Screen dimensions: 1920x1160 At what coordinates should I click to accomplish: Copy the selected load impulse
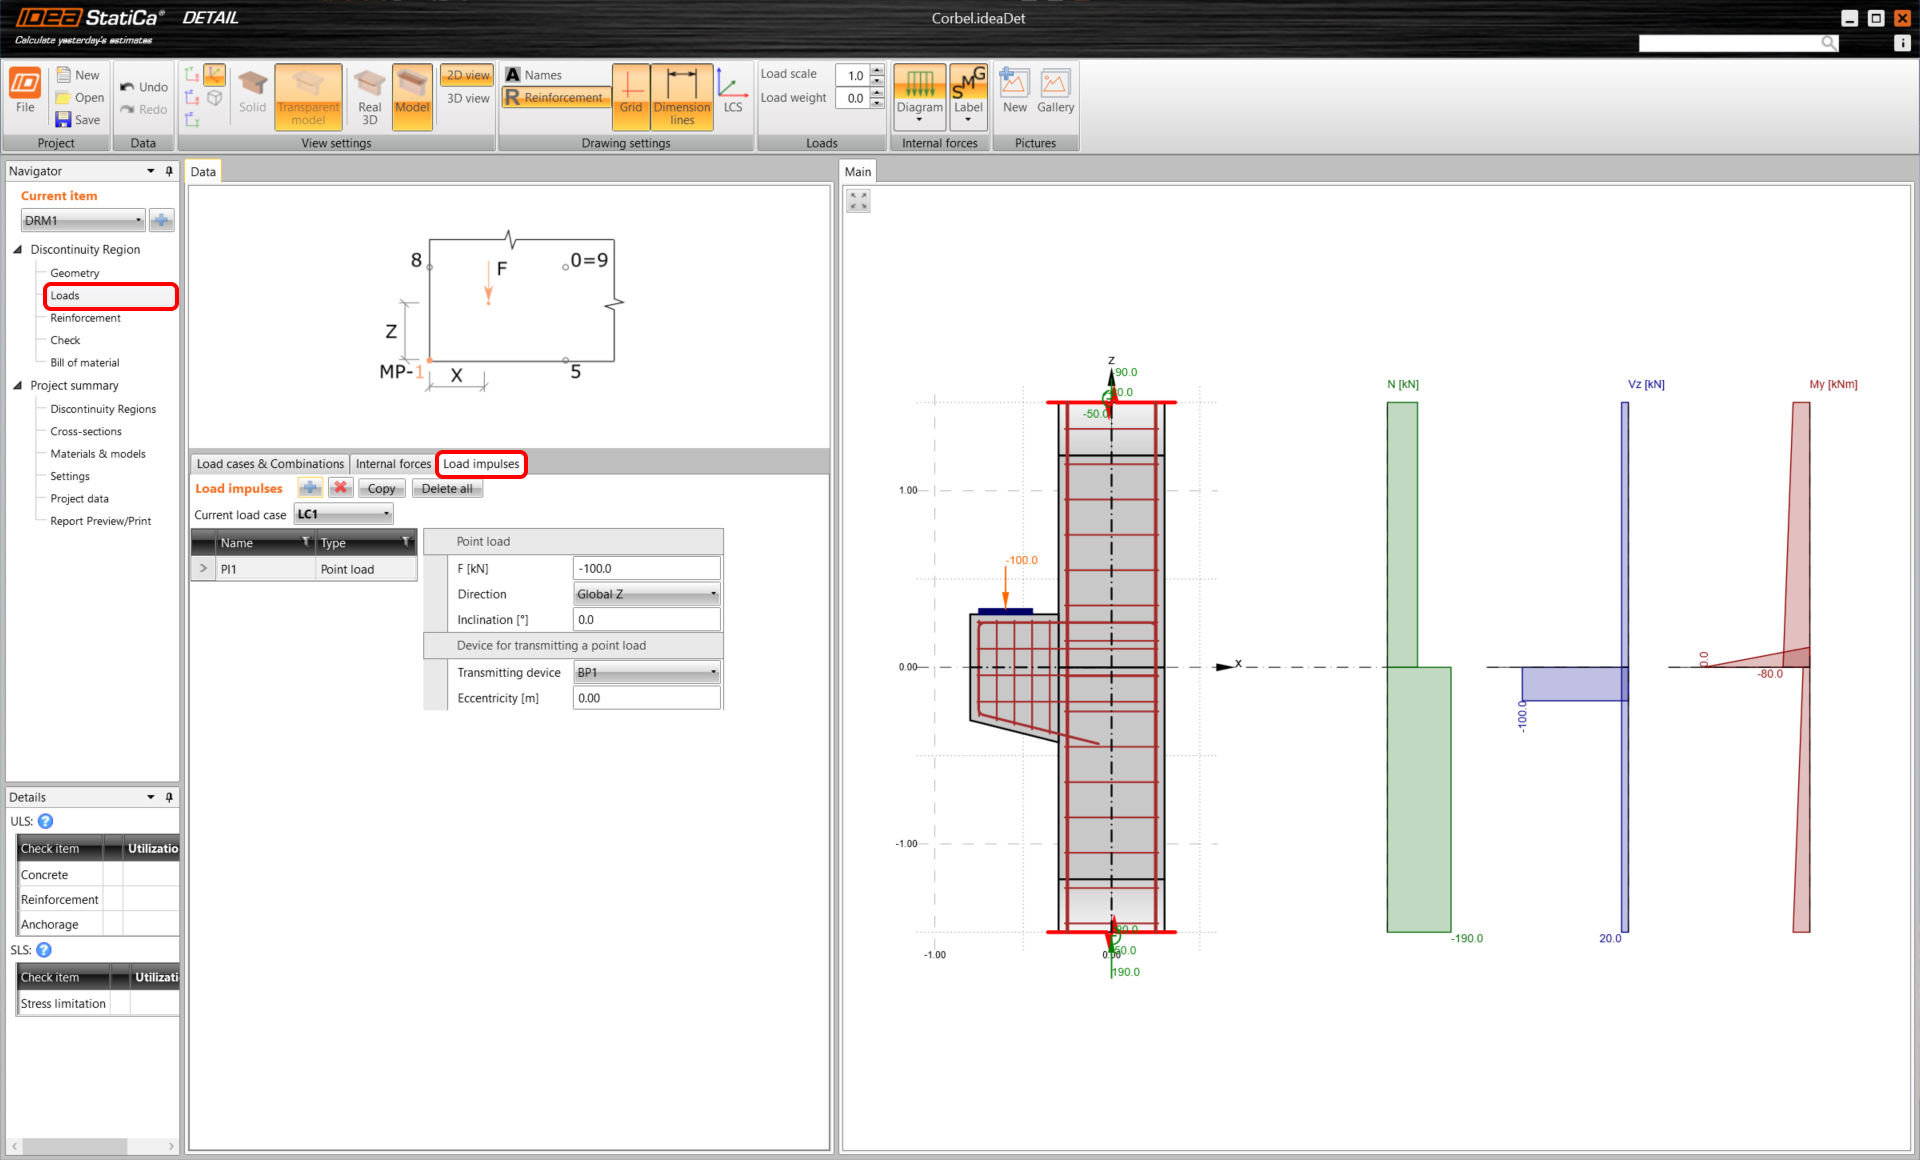(381, 488)
